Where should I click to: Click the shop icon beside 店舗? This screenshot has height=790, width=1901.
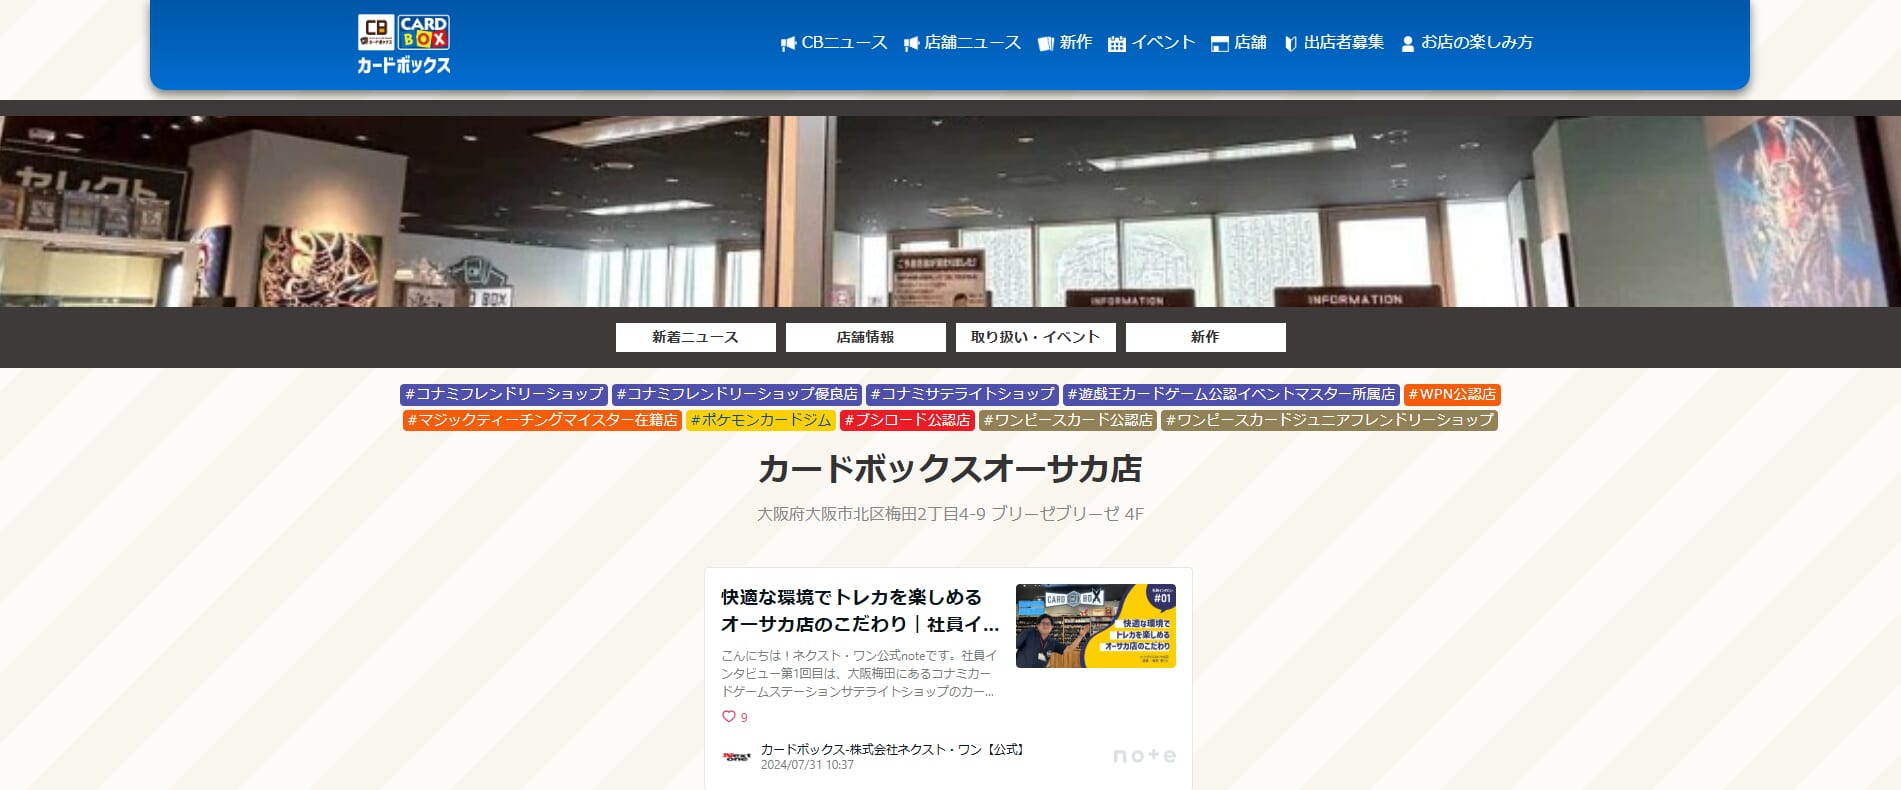[1219, 44]
